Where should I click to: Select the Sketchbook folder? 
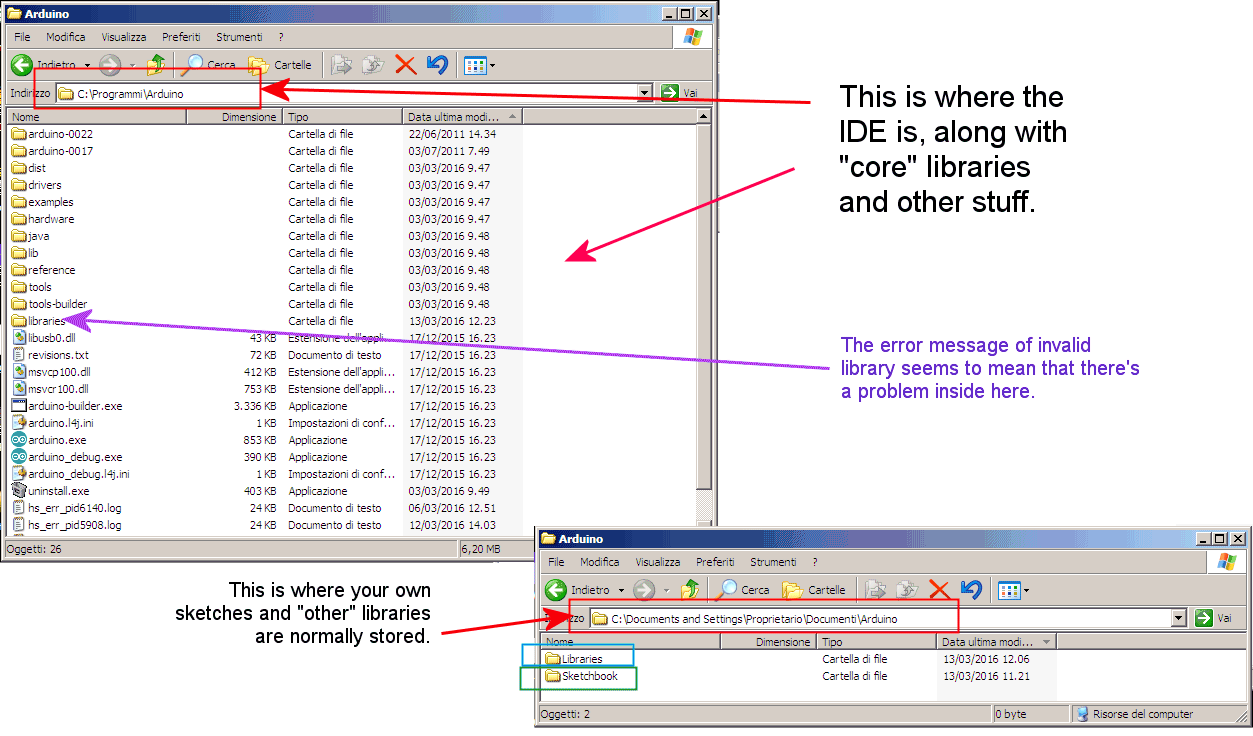point(581,676)
